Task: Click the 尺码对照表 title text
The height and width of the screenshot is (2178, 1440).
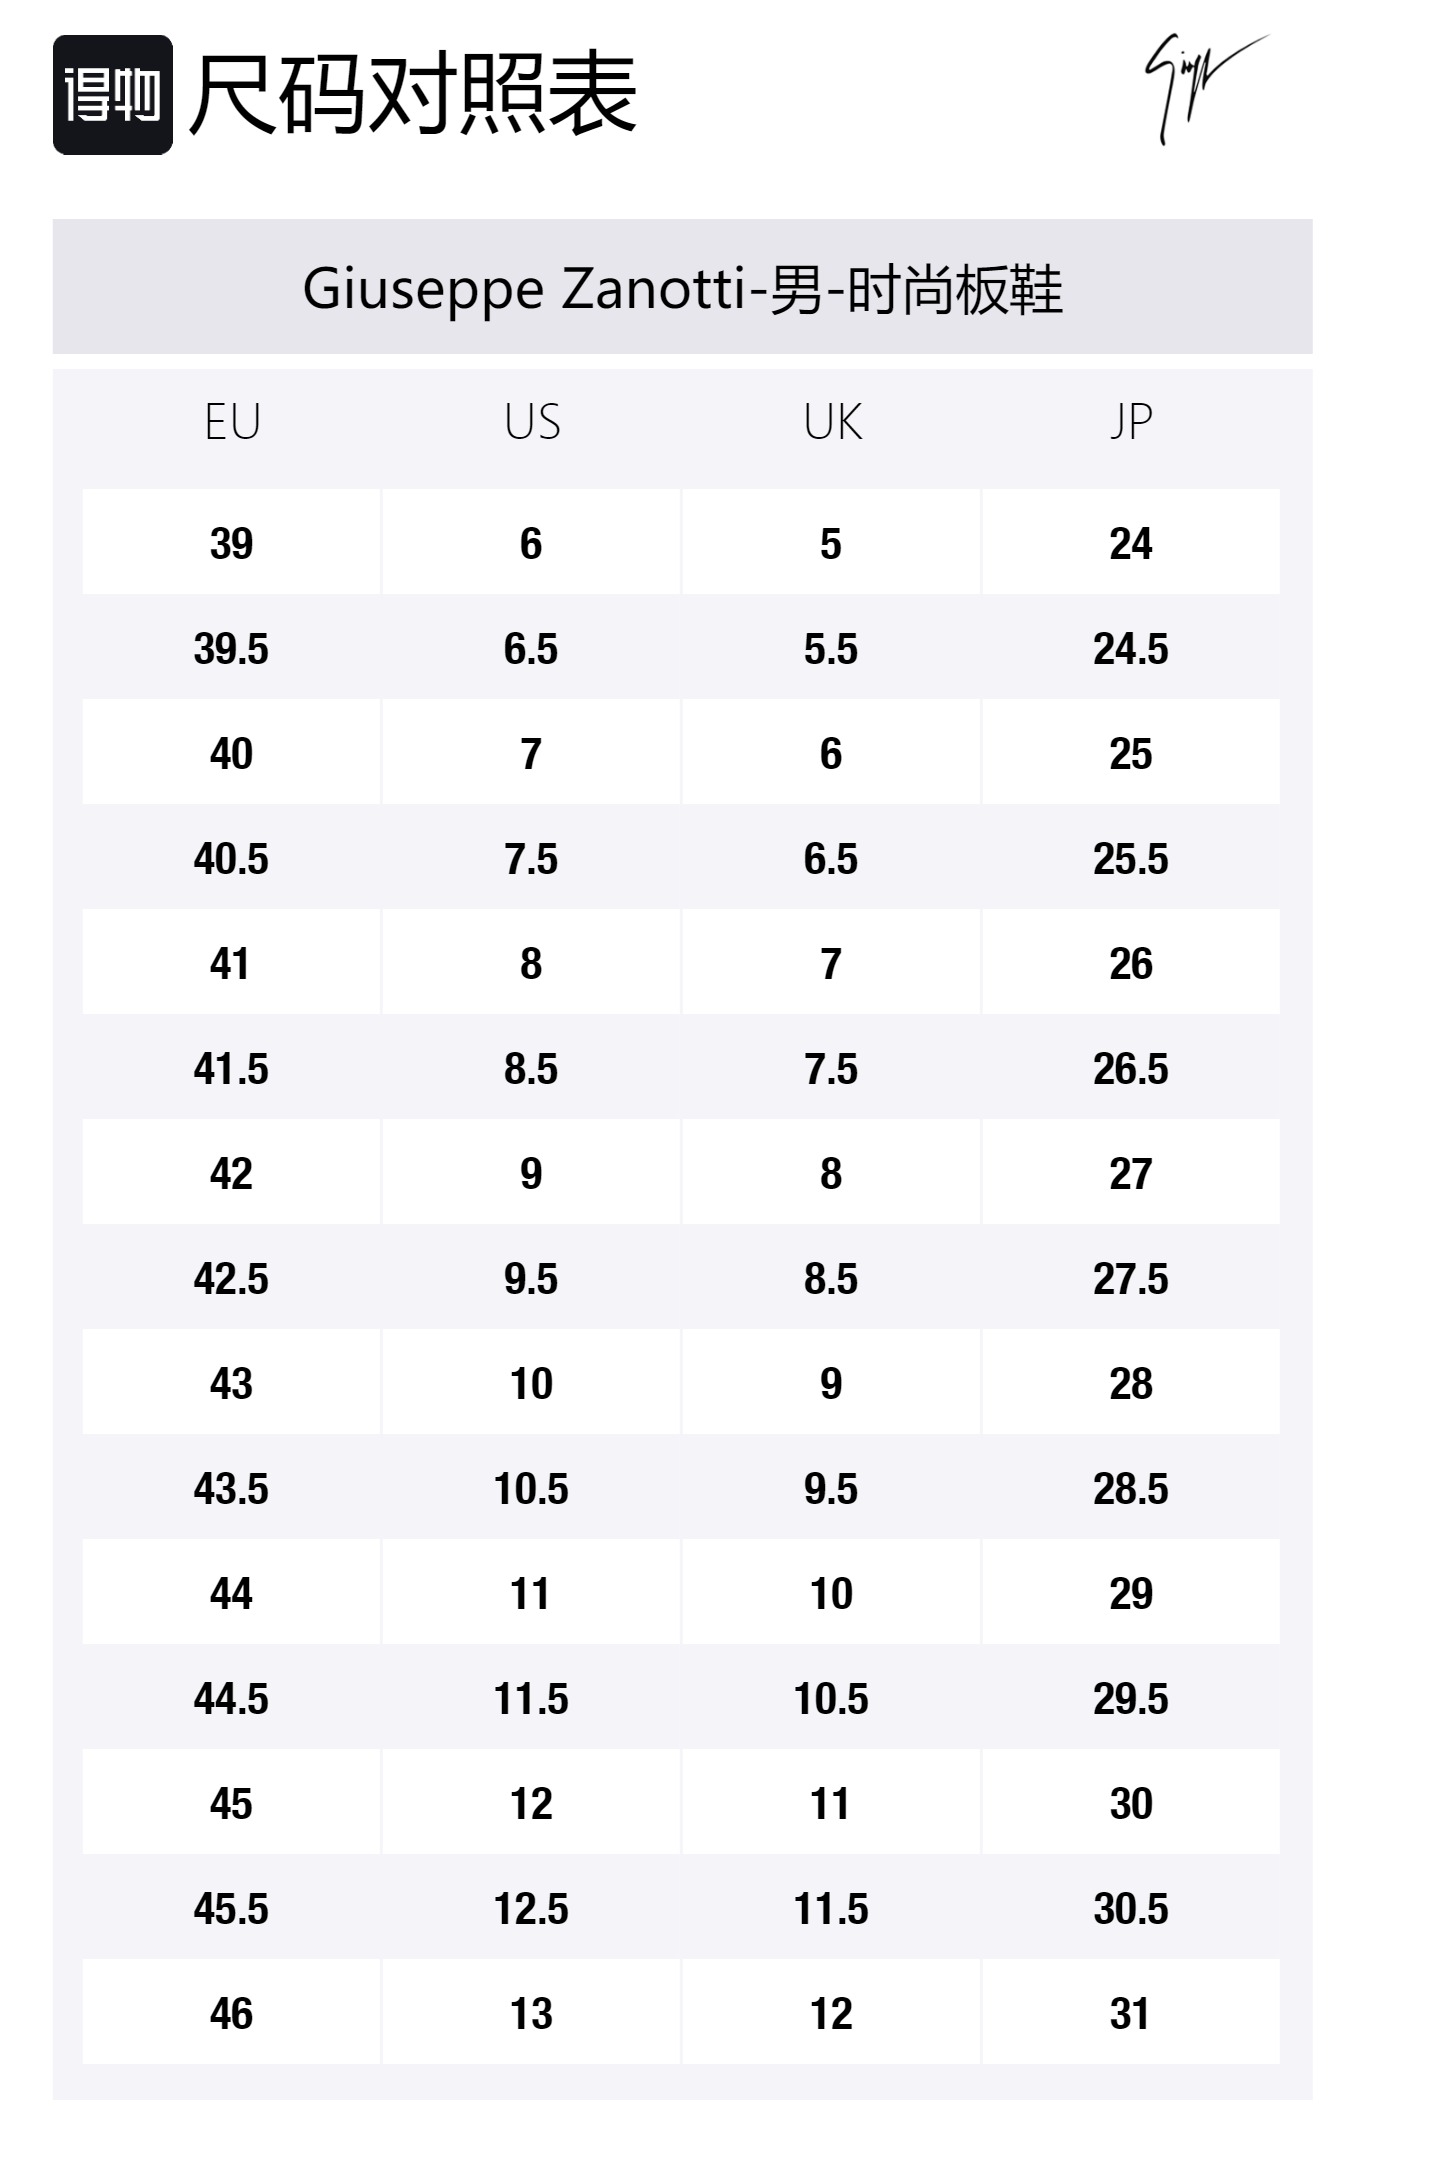Action: pos(413,94)
